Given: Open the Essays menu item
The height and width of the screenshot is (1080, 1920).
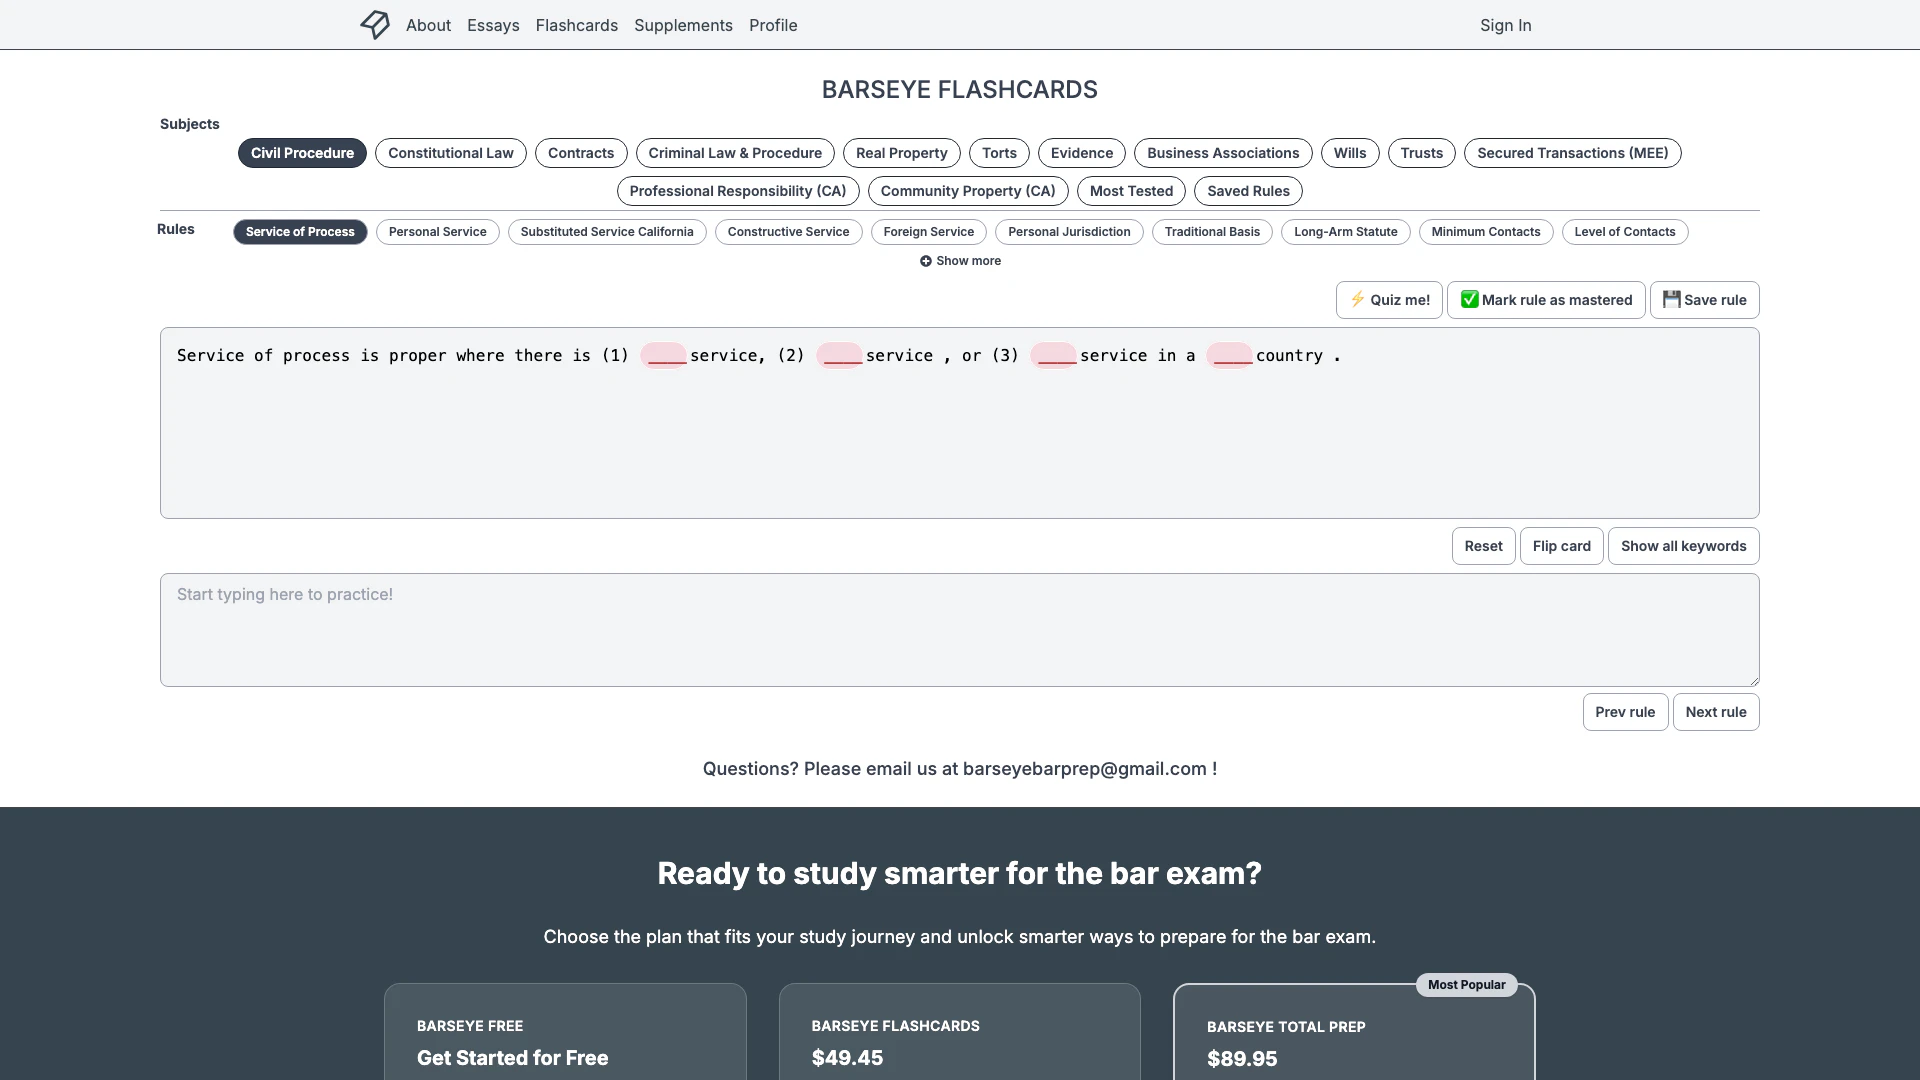Looking at the screenshot, I should click(493, 25).
